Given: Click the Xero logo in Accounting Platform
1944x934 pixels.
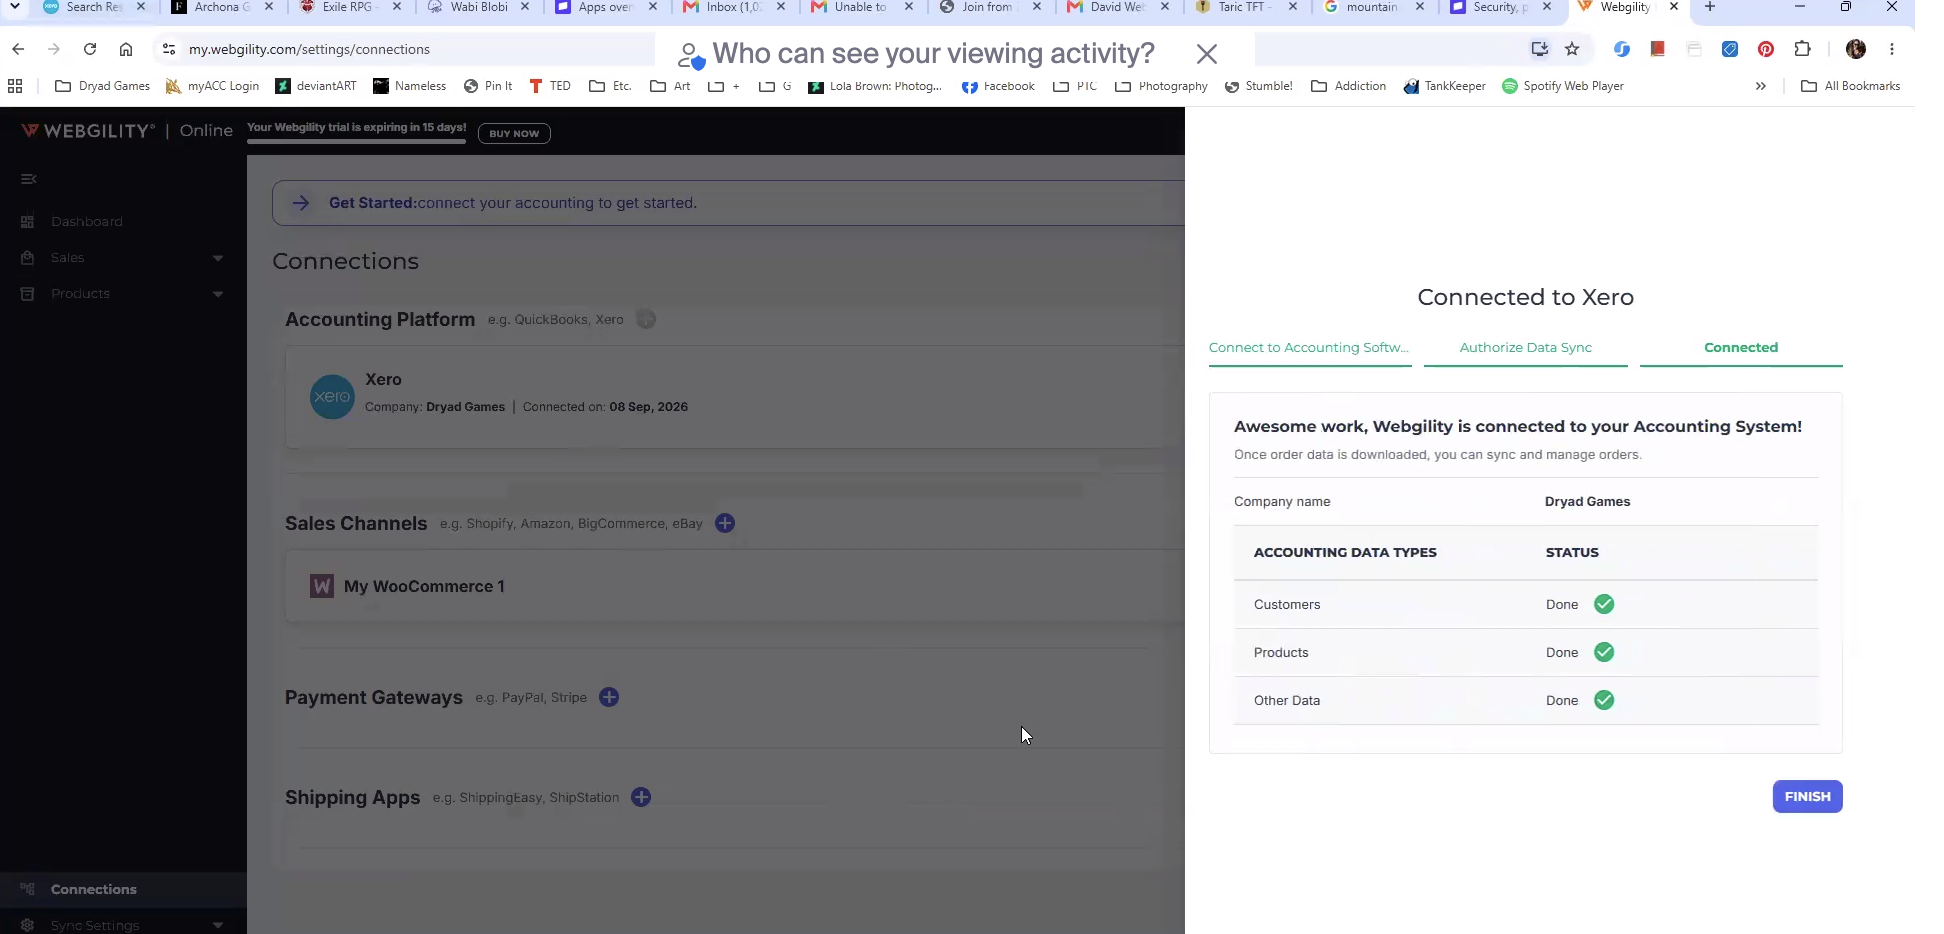Looking at the screenshot, I should pos(332,397).
